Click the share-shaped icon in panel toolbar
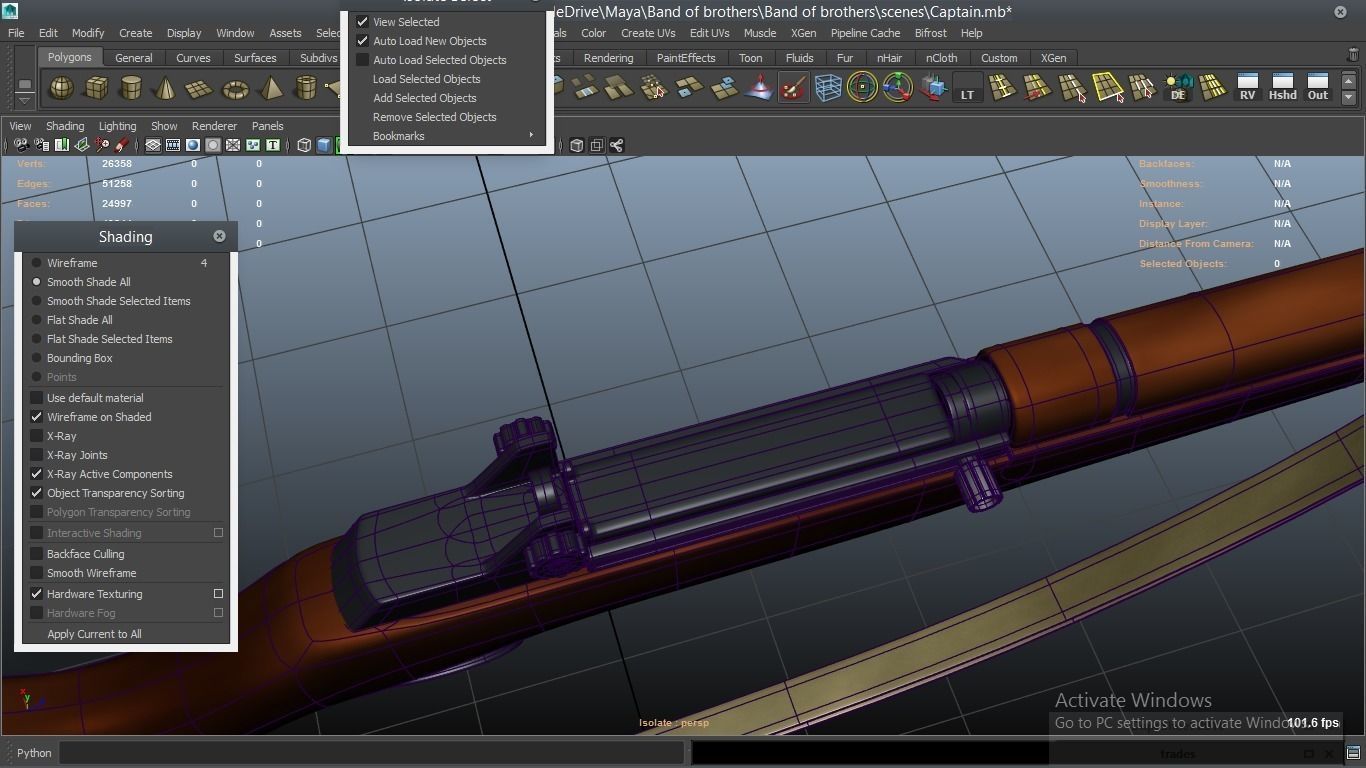The height and width of the screenshot is (768, 1366). click(x=617, y=145)
